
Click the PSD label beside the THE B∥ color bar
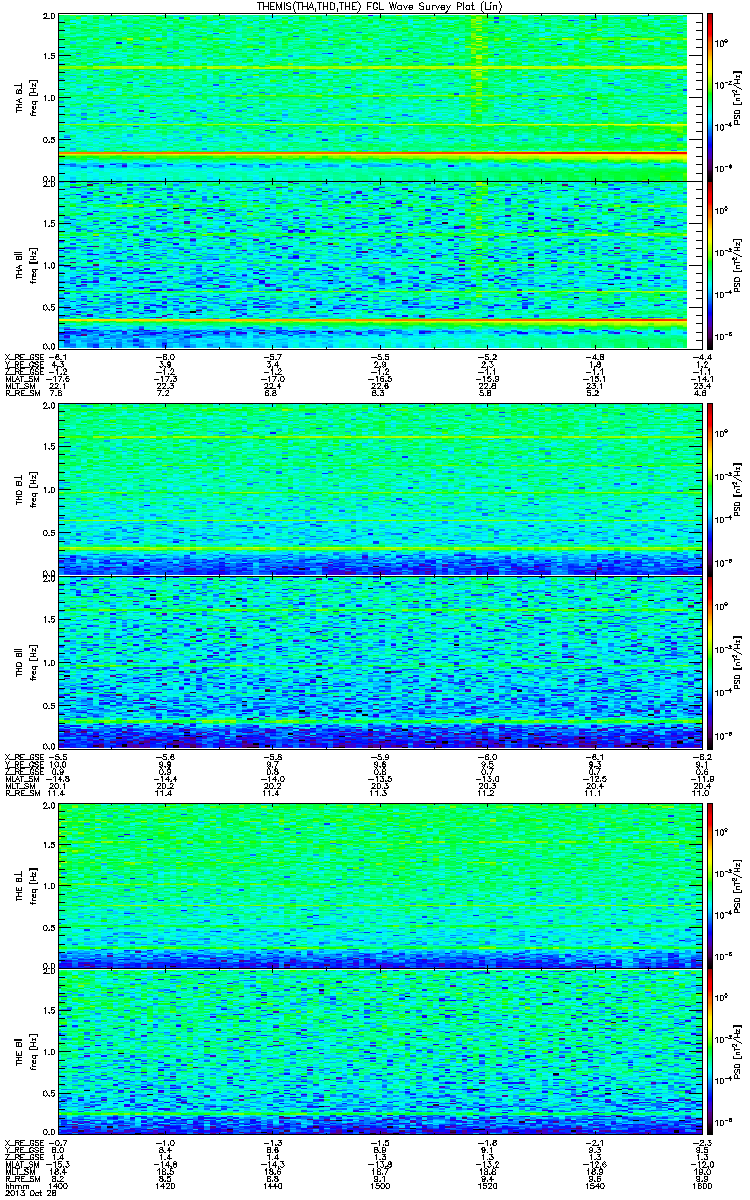pyautogui.click(x=738, y=1052)
